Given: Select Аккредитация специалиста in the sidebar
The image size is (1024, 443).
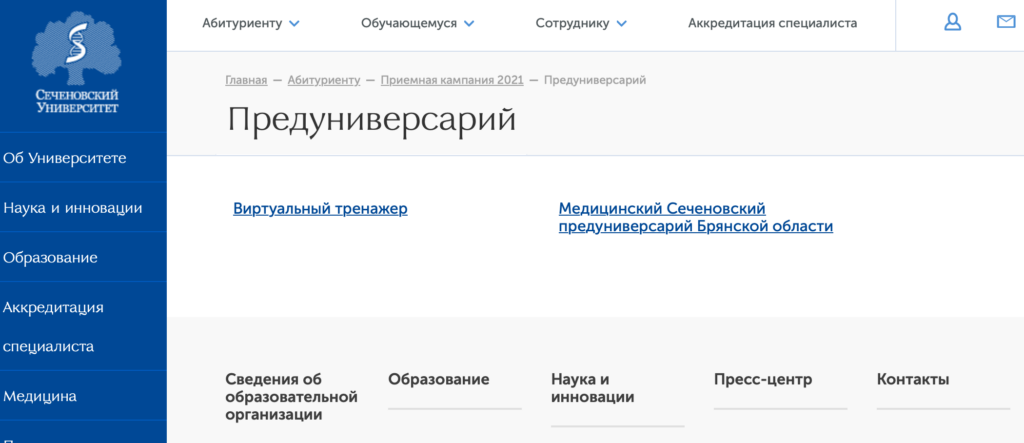Looking at the screenshot, I should click(53, 327).
